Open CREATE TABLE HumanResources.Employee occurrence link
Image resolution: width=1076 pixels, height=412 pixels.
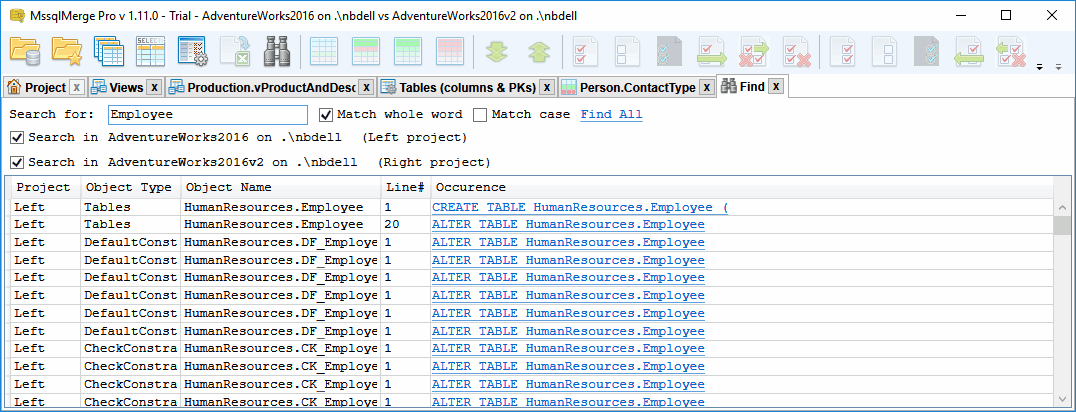coord(580,207)
